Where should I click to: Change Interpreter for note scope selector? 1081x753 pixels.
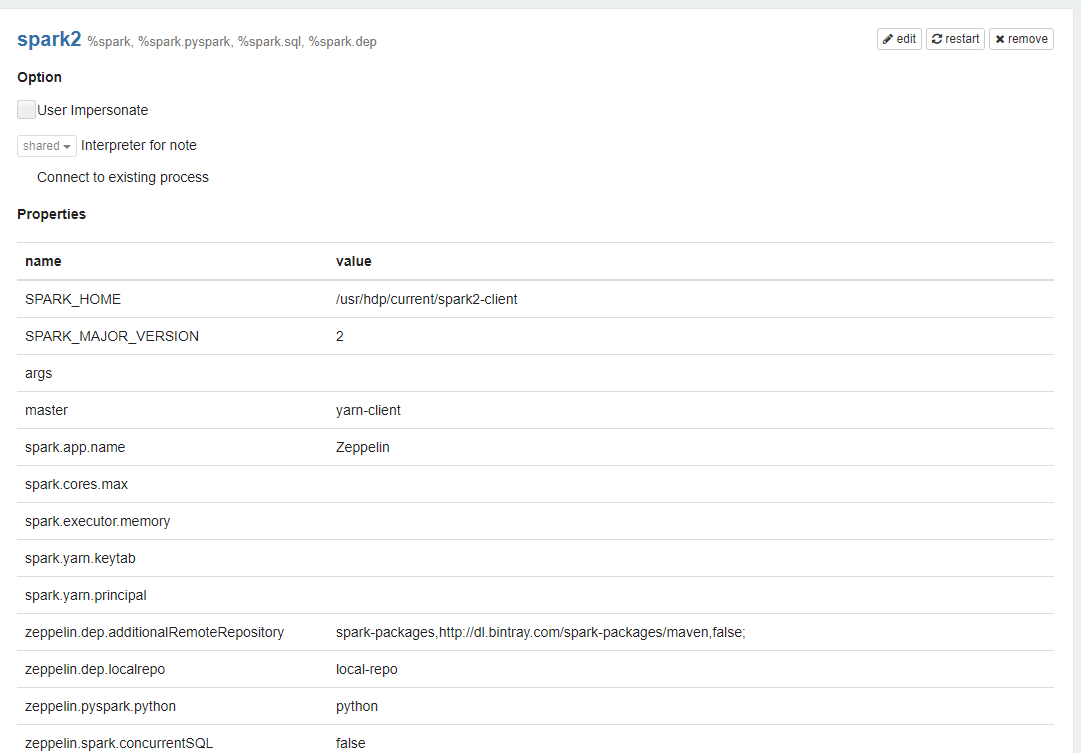[46, 145]
